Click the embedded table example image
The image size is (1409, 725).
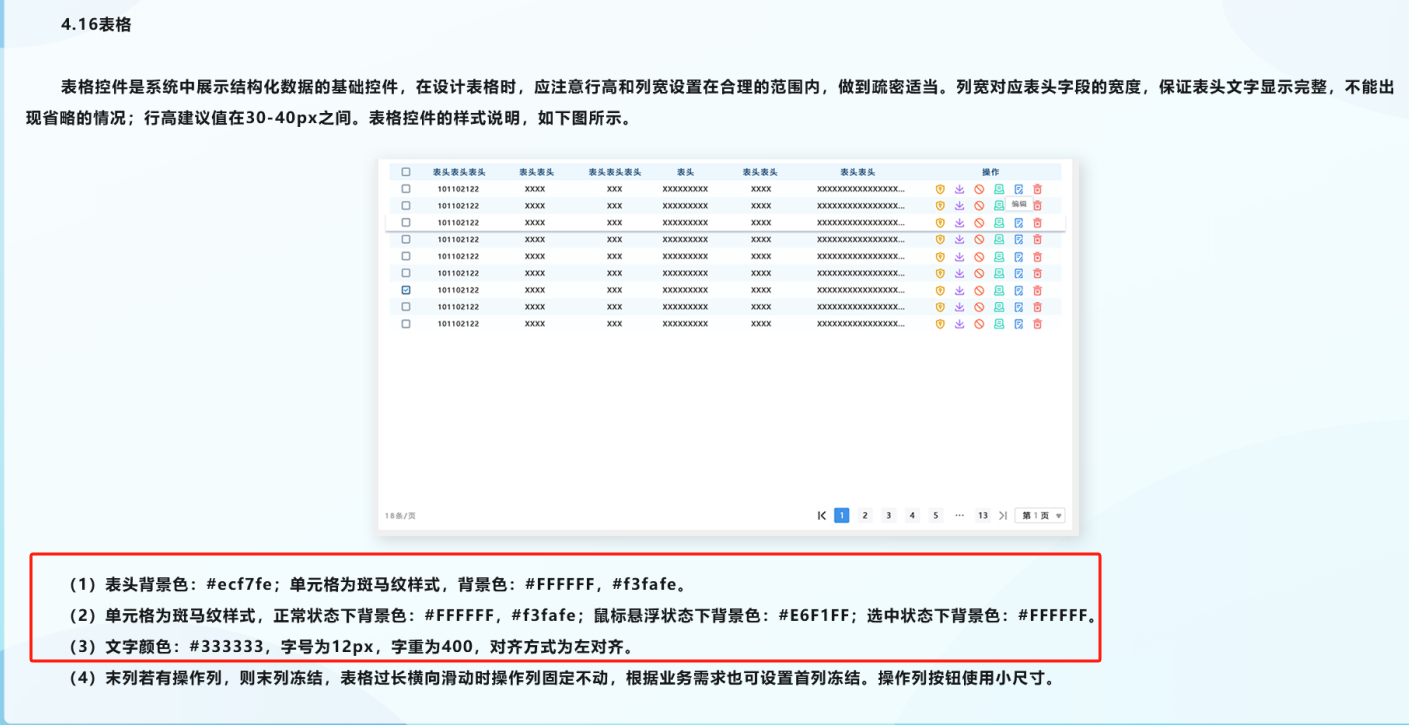pyautogui.click(x=728, y=347)
